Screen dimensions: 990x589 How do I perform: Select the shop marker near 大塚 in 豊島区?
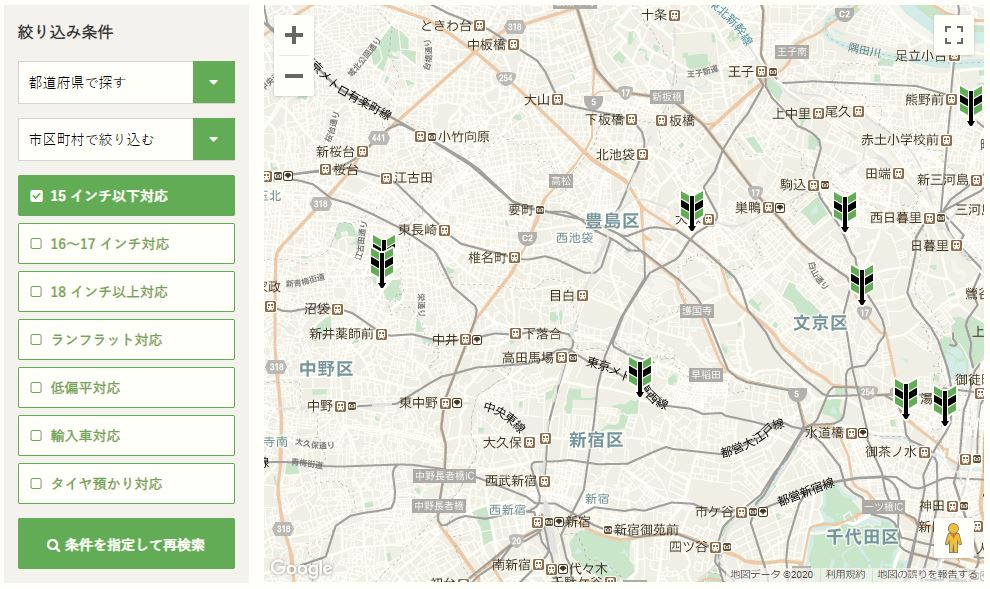tap(692, 211)
